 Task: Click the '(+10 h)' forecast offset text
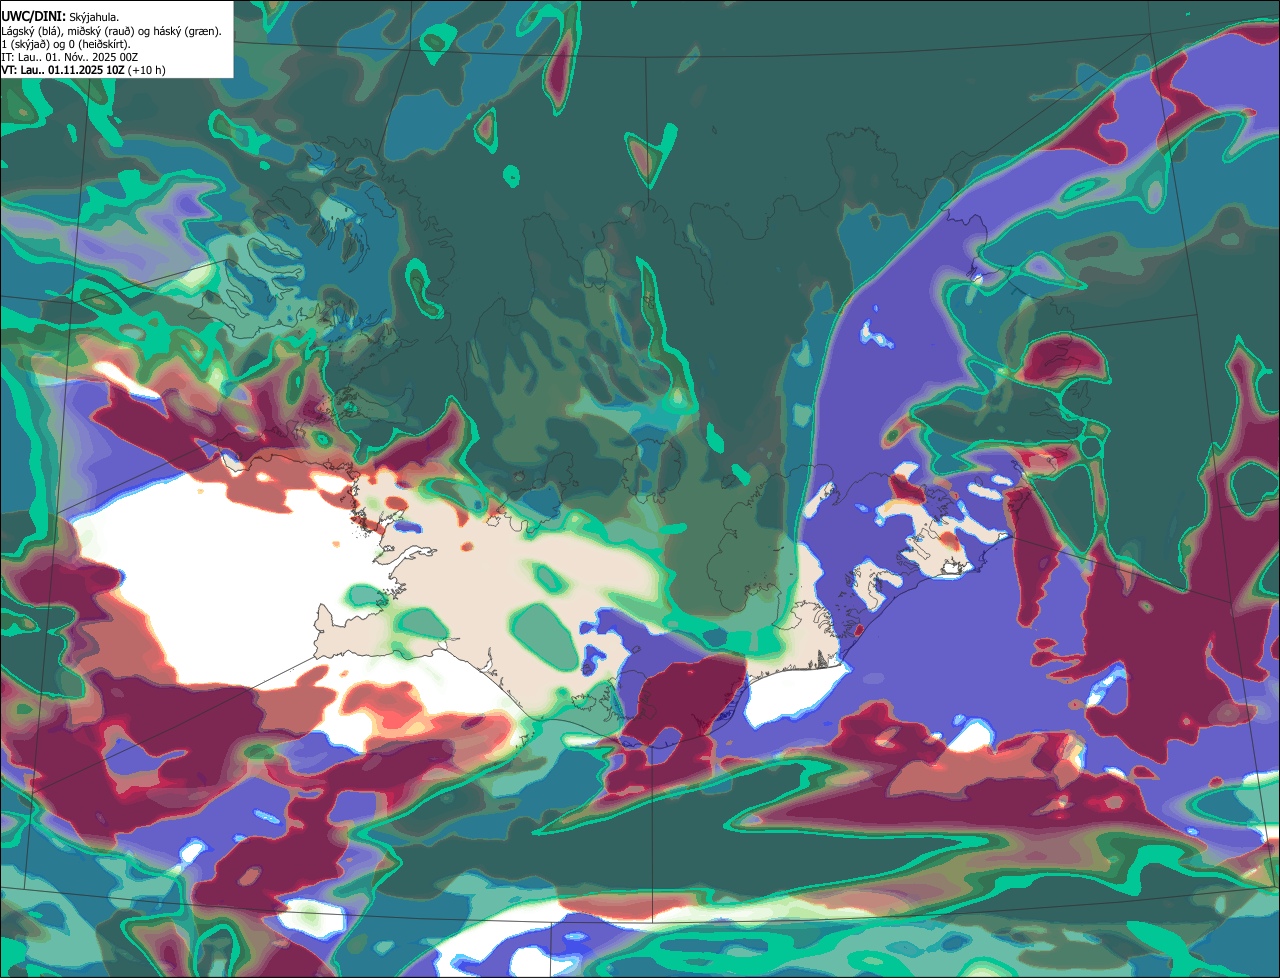pos(147,70)
